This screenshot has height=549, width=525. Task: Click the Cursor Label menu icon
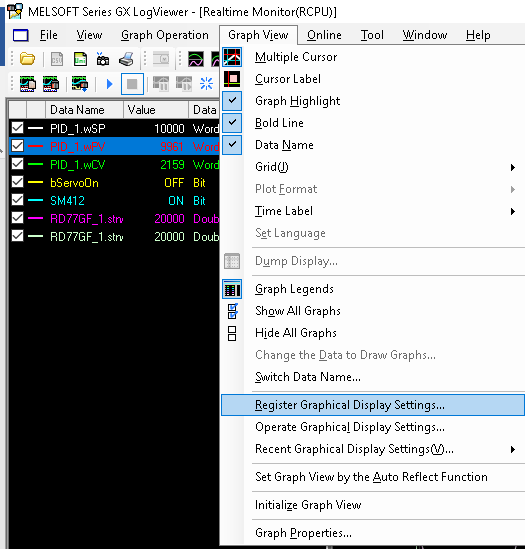[x=232, y=79]
